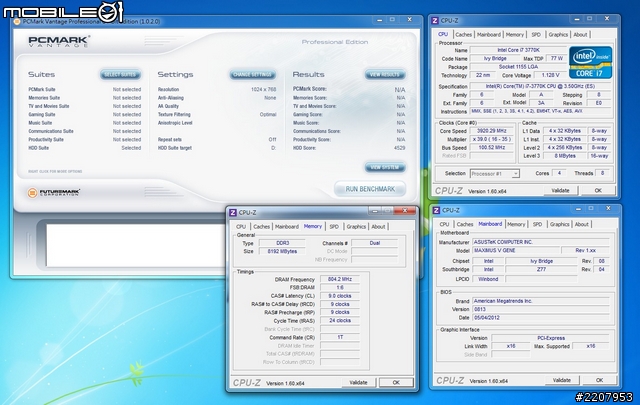Click the Core Voltage 1.128 V value
Viewport: 640px width, 405px height.
point(550,75)
